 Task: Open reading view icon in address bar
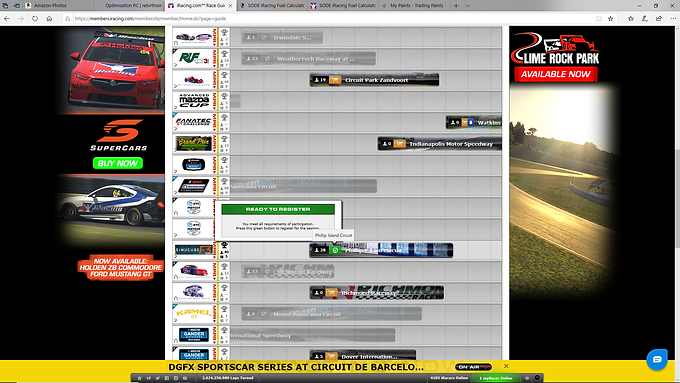coord(599,19)
